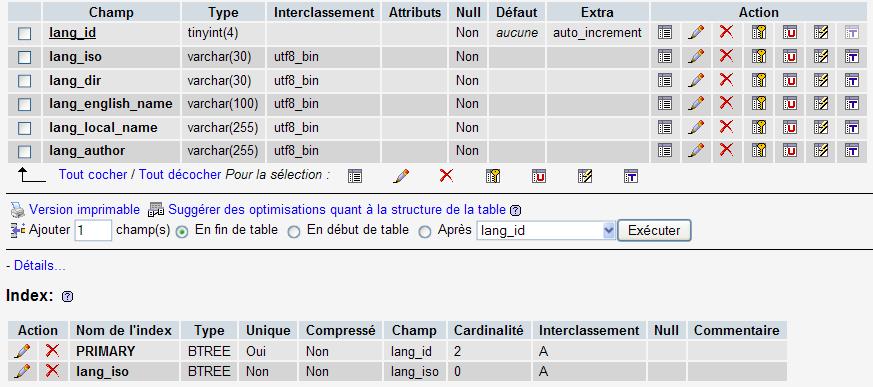
Task: Click the 'Champ' column header
Action: point(111,12)
